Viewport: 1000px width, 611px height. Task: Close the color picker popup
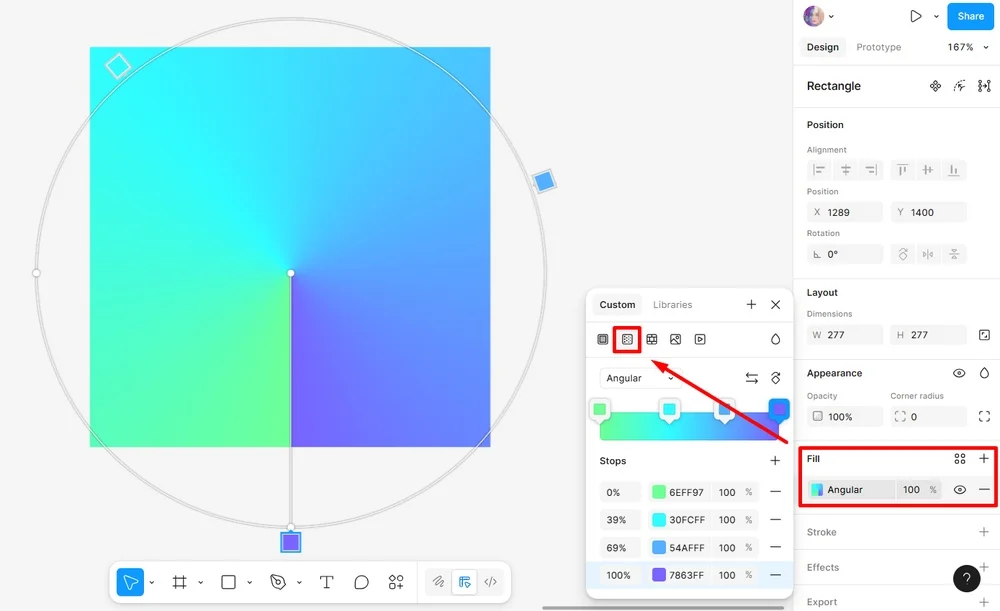click(x=776, y=305)
